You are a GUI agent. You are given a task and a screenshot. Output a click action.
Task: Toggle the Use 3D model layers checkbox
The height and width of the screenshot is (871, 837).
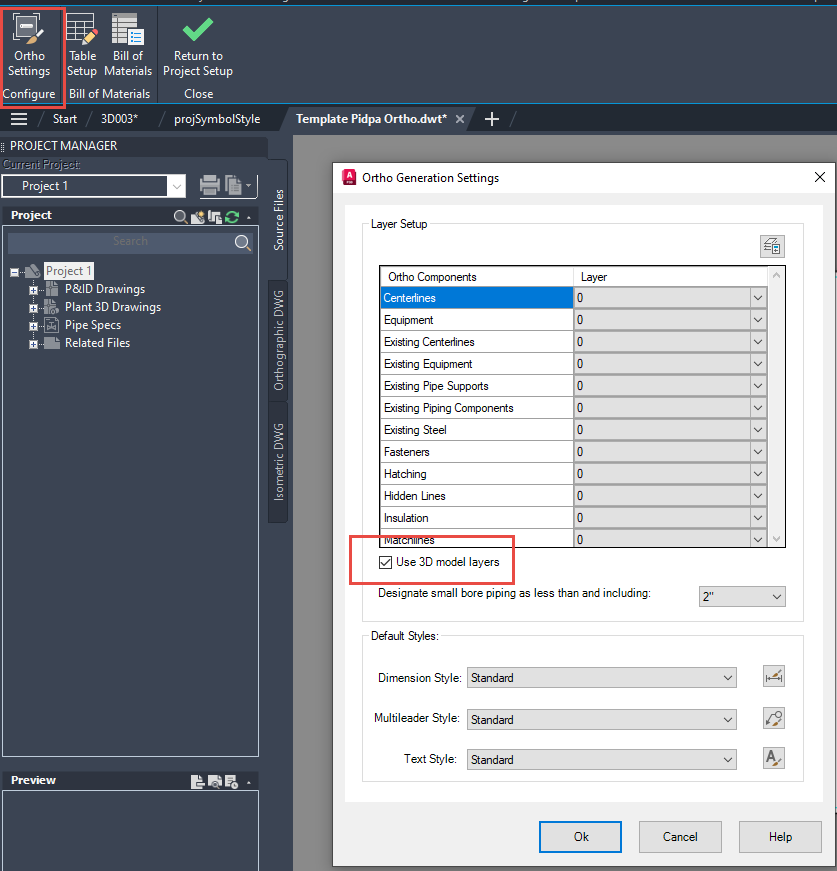[x=385, y=562]
